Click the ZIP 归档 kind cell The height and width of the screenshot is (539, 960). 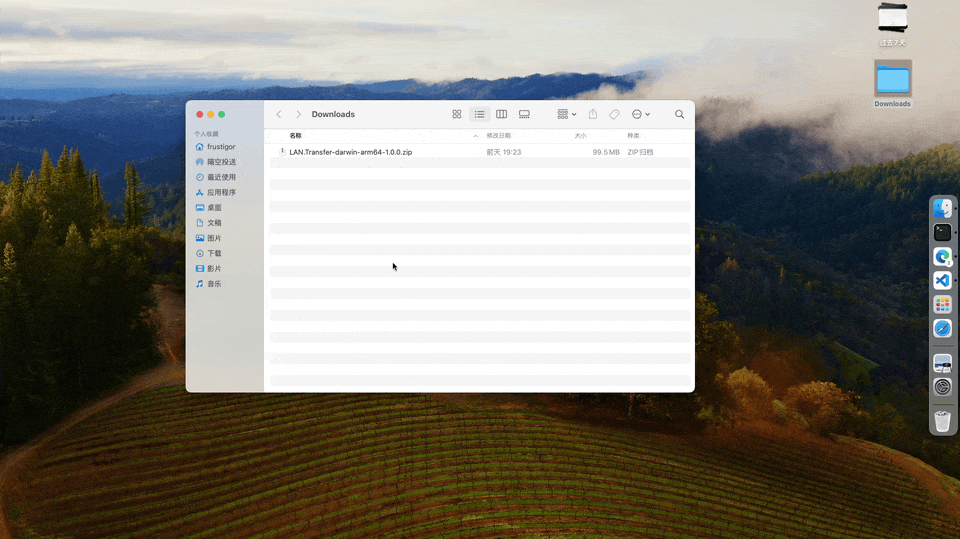(x=640, y=152)
